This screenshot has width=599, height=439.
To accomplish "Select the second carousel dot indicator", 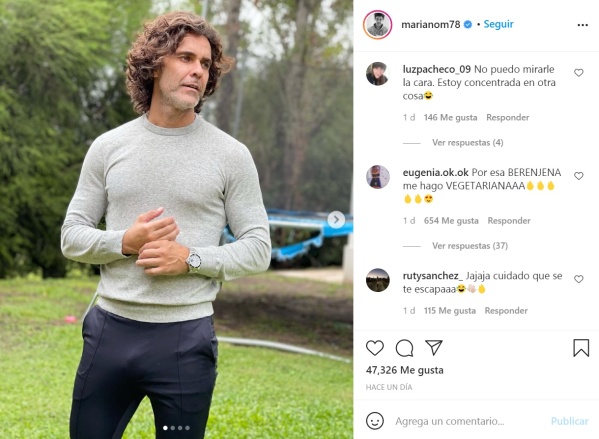I will tap(173, 428).
